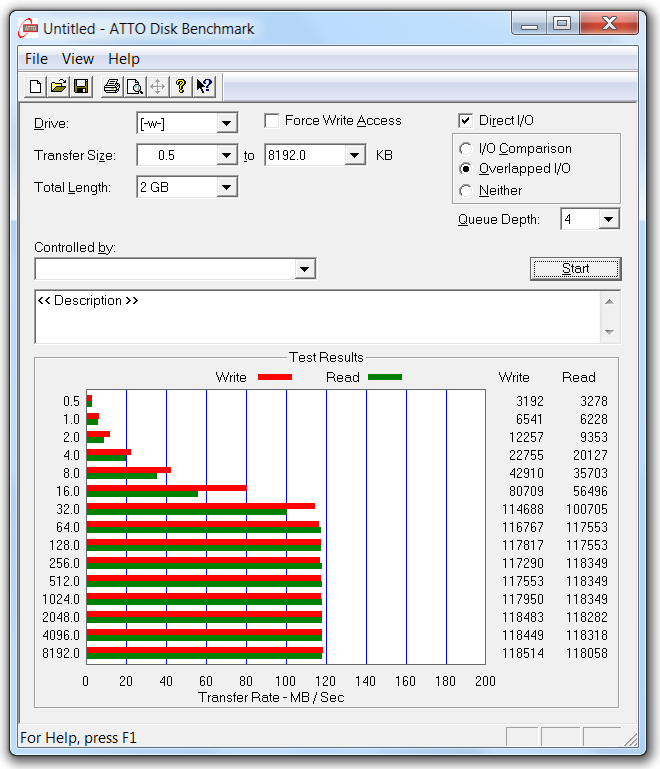Click the yellow question mark About icon
This screenshot has height=769, width=660.
pos(181,86)
